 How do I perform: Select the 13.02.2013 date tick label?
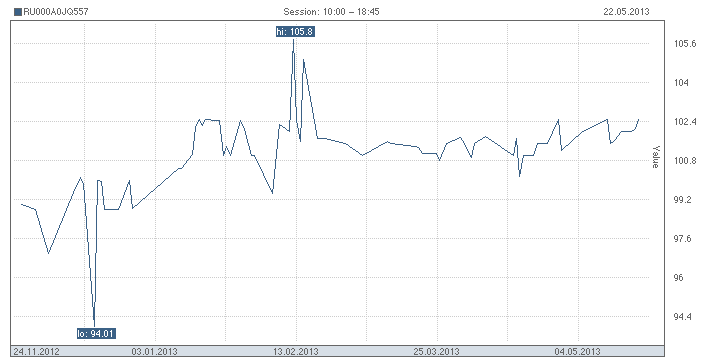click(296, 352)
